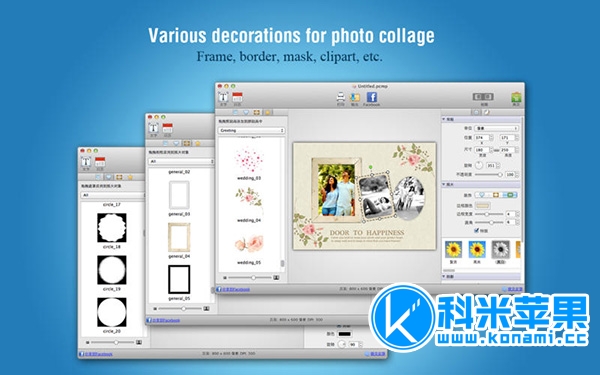Select the wedding_05 rose clipart

tap(249, 244)
